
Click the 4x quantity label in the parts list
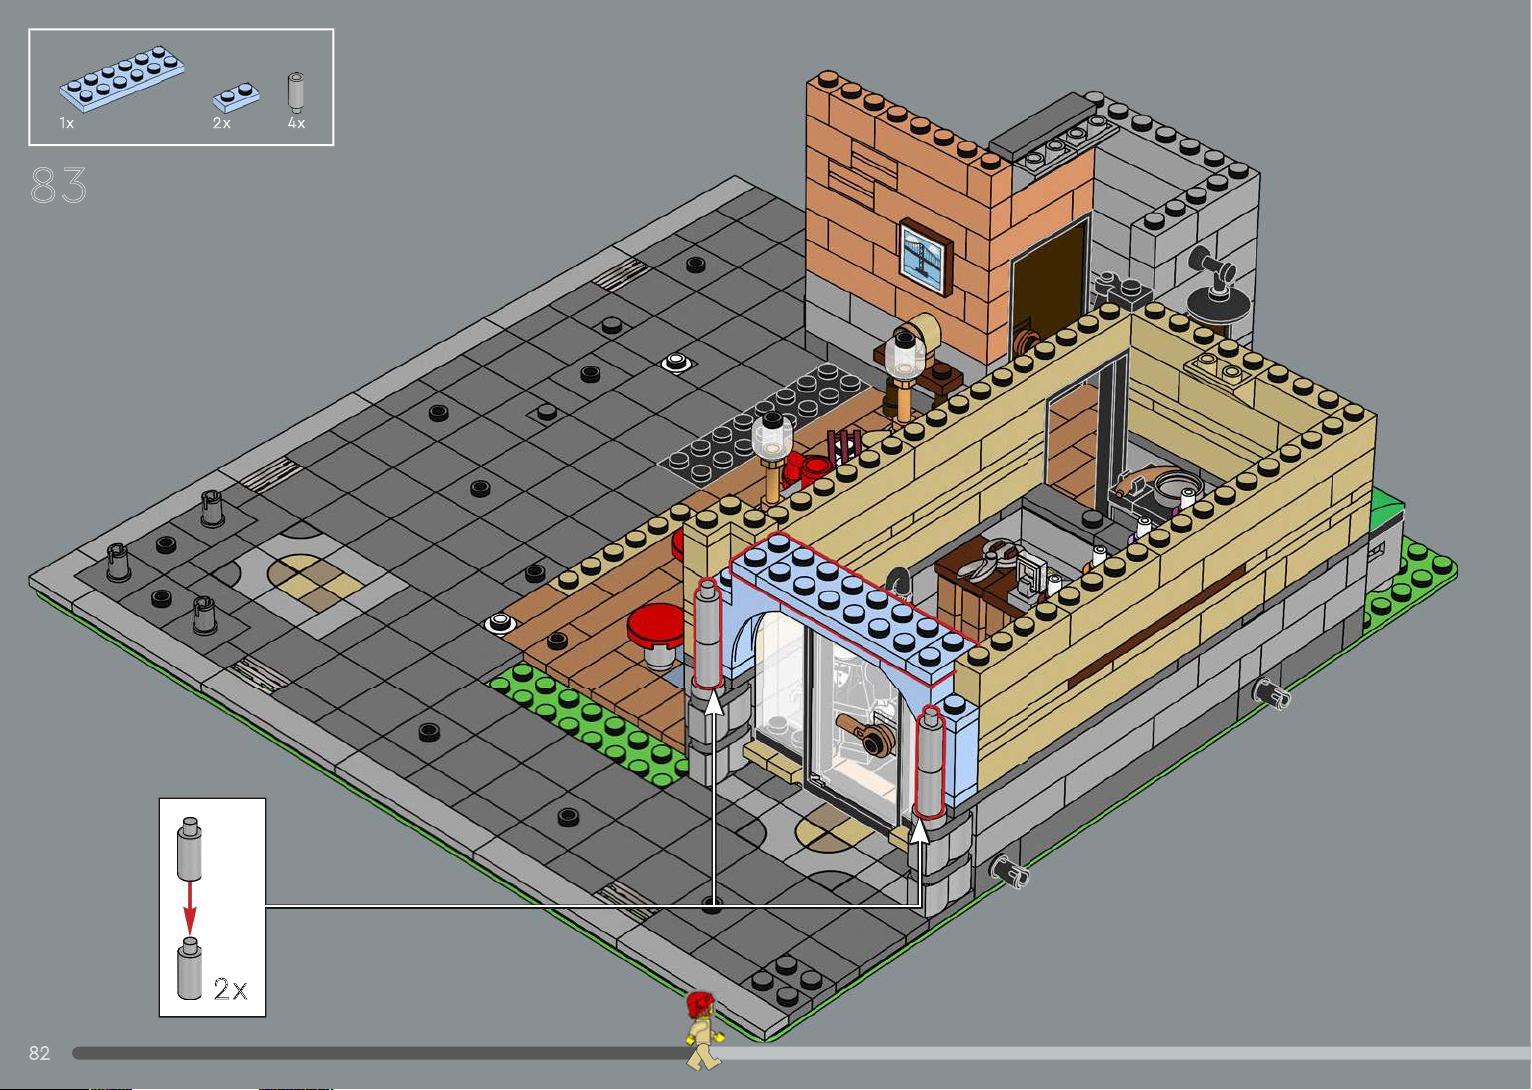tap(296, 123)
